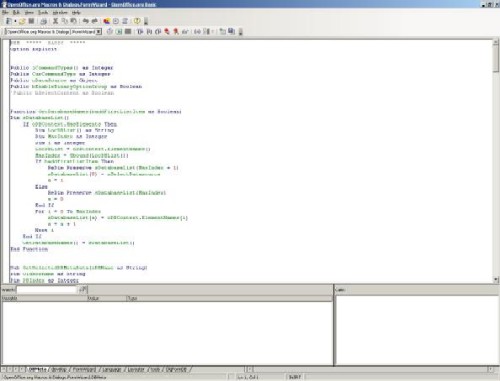Switch to the tools module tab
This screenshot has width=500, height=381.
pos(155,369)
